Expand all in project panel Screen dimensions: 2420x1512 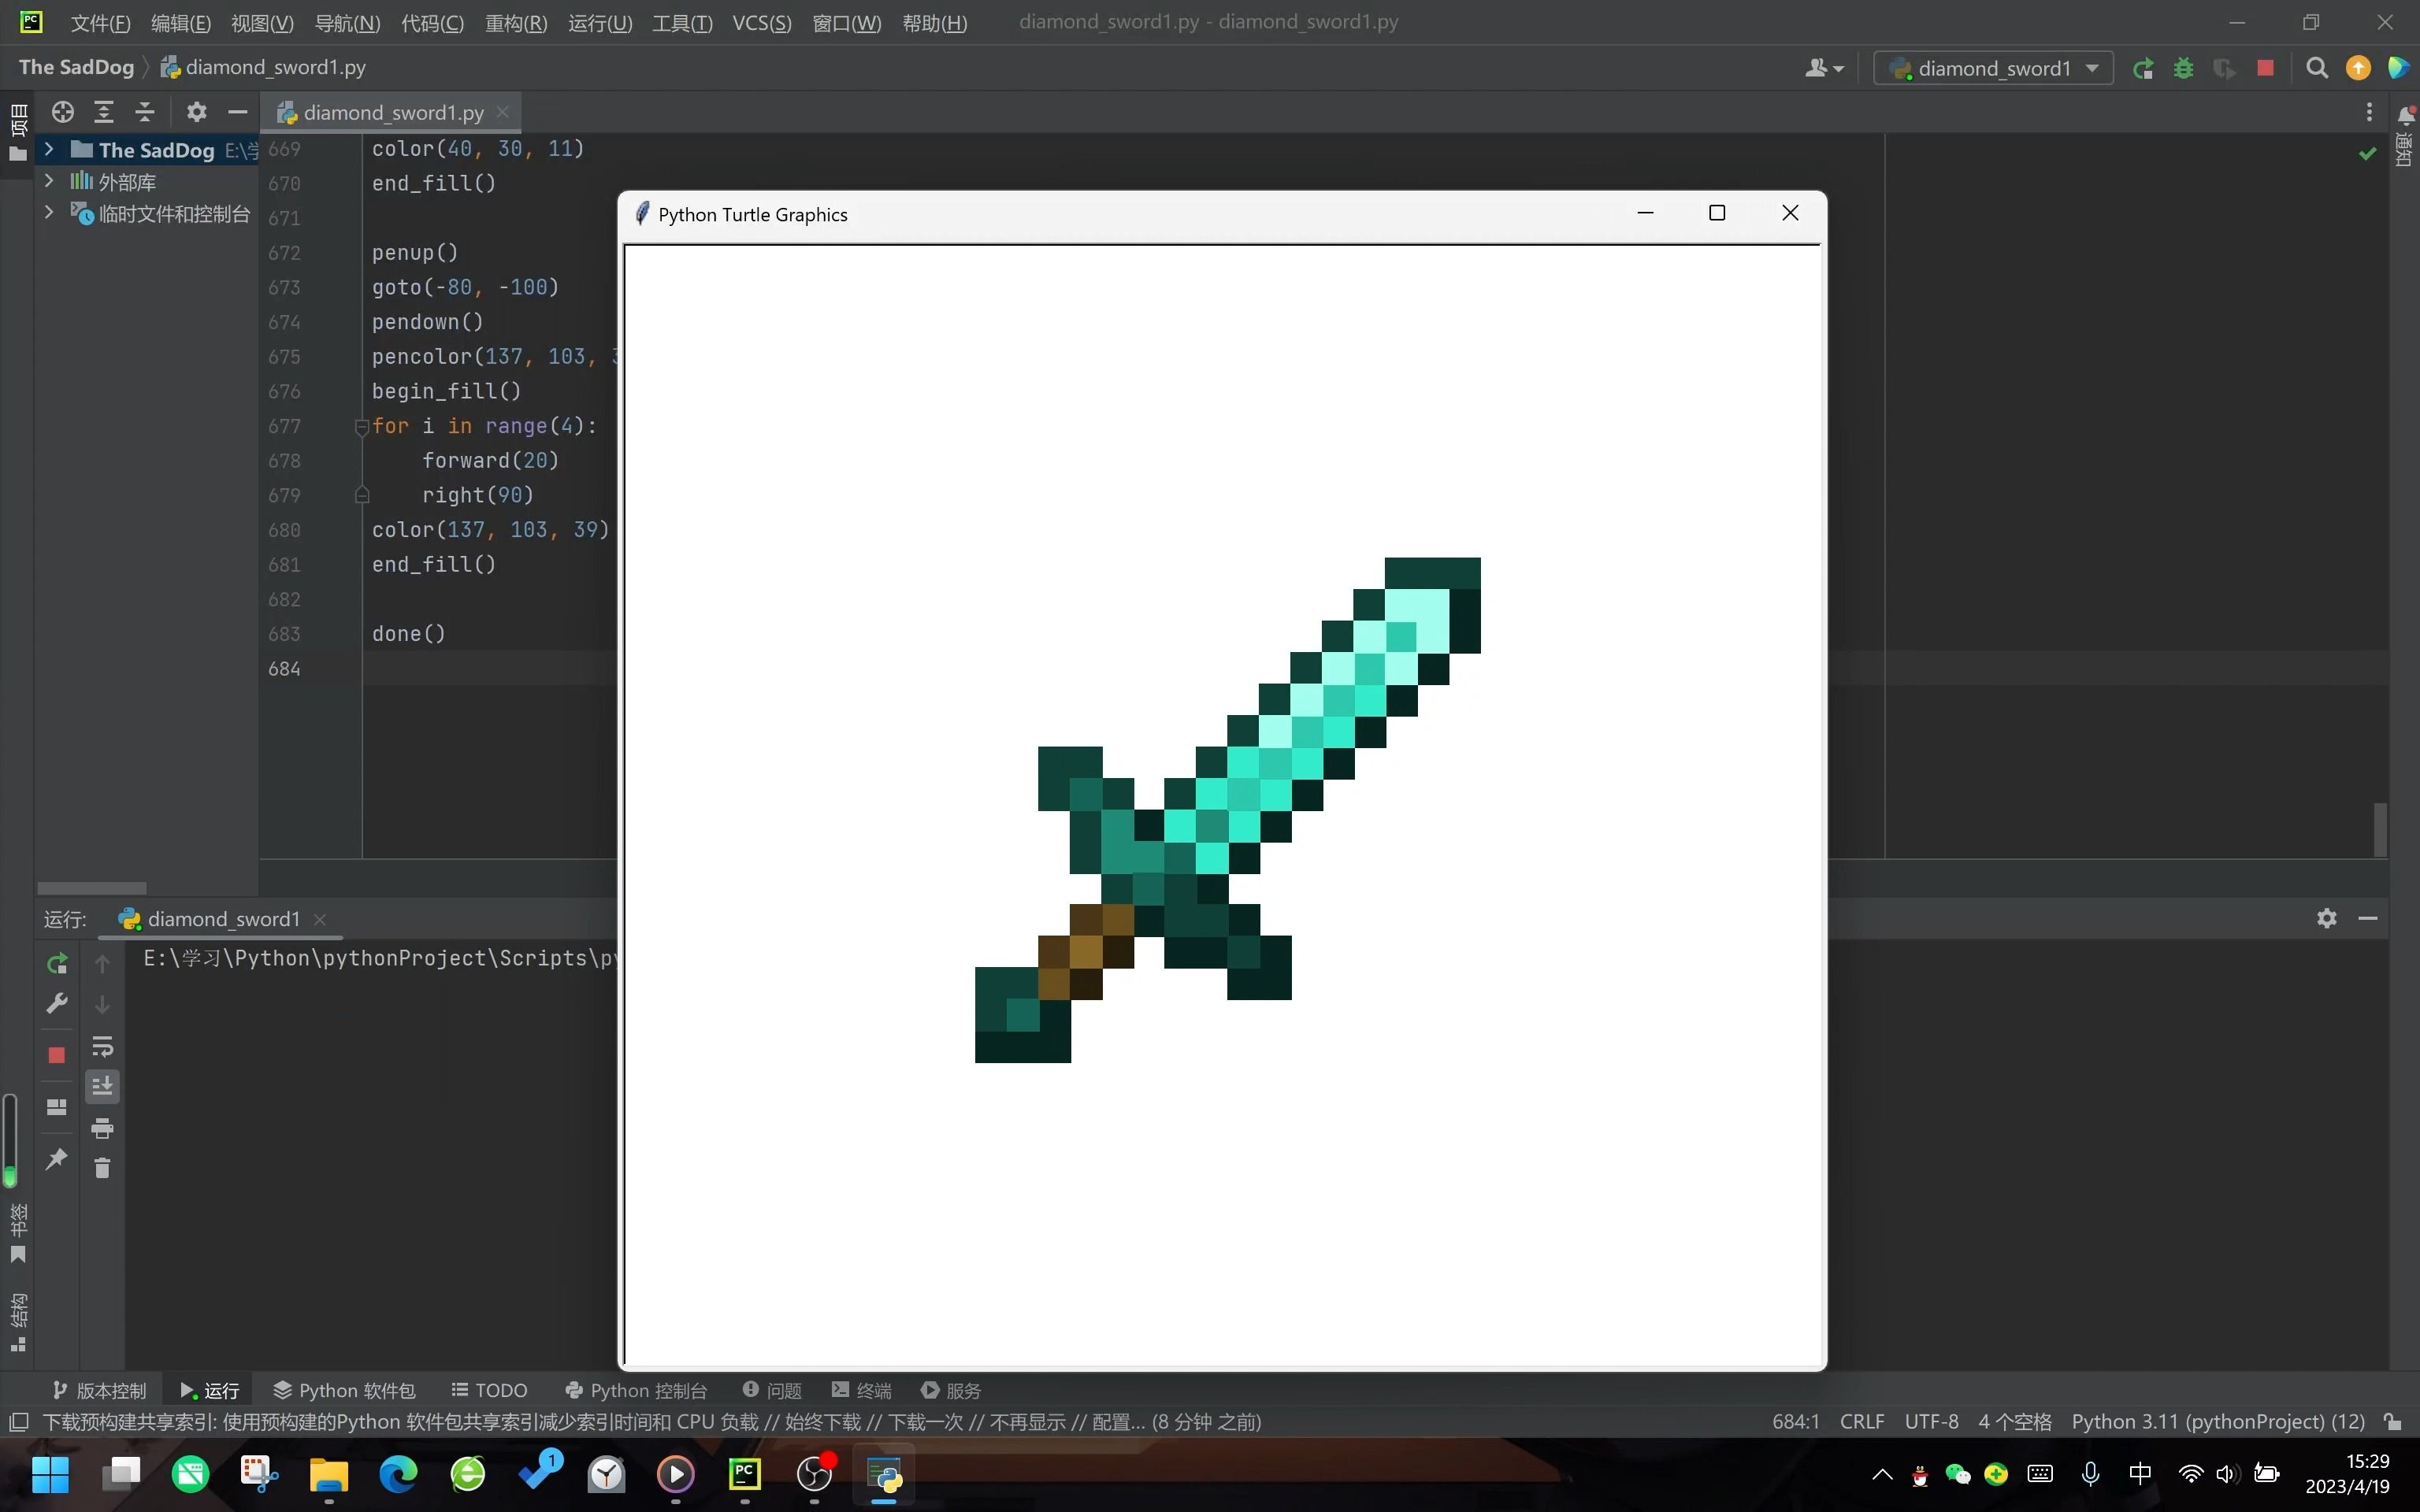(104, 112)
